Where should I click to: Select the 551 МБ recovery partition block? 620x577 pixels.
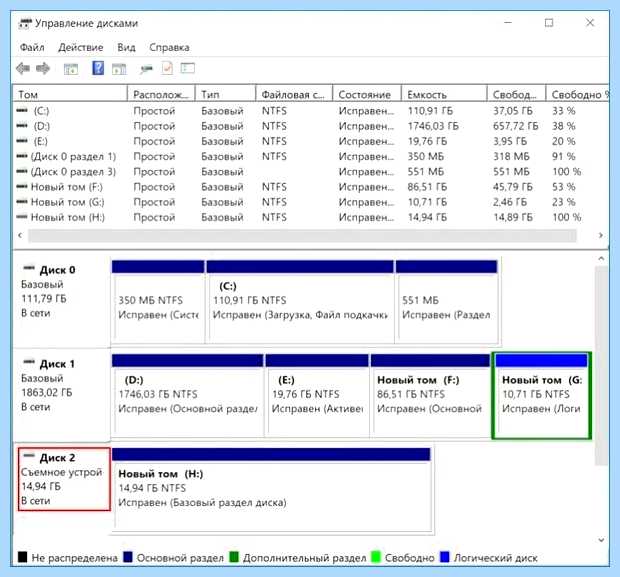pyautogui.click(x=447, y=302)
